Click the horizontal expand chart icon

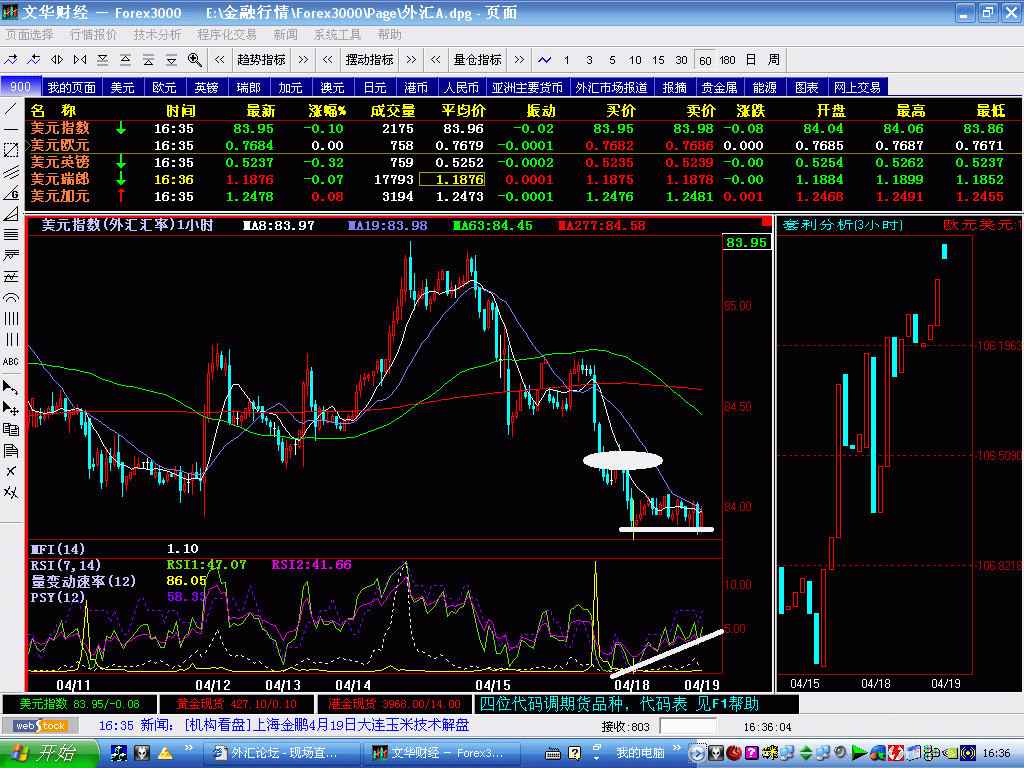57,59
